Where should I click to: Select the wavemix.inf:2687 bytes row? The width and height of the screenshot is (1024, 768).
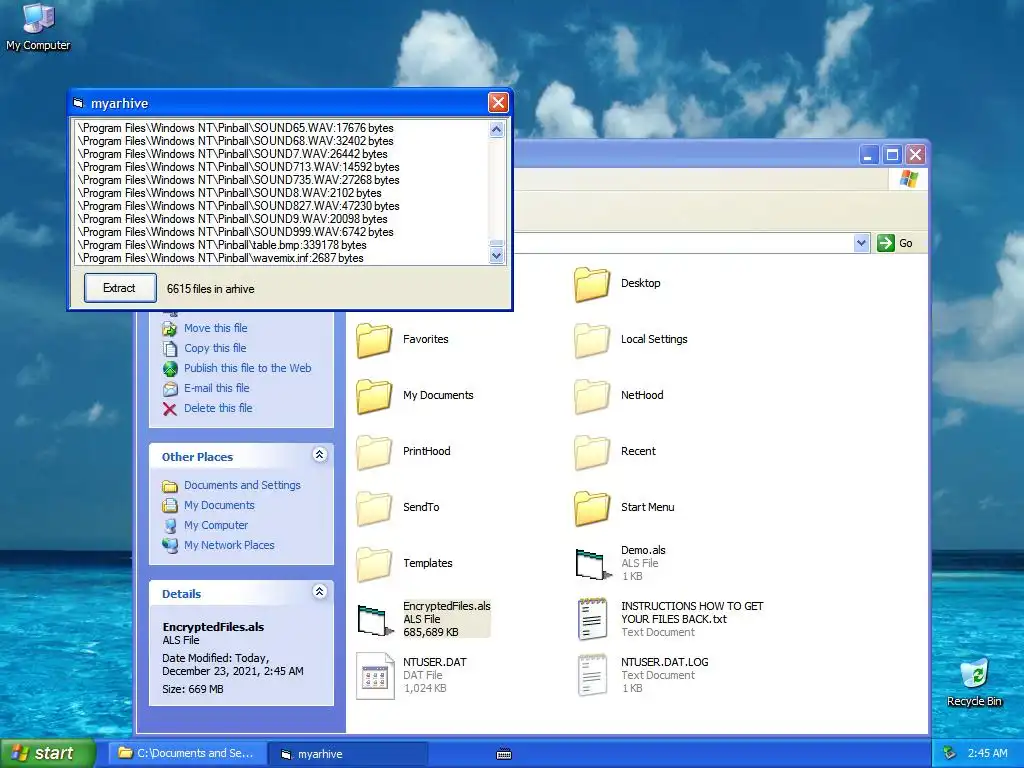click(x=281, y=258)
